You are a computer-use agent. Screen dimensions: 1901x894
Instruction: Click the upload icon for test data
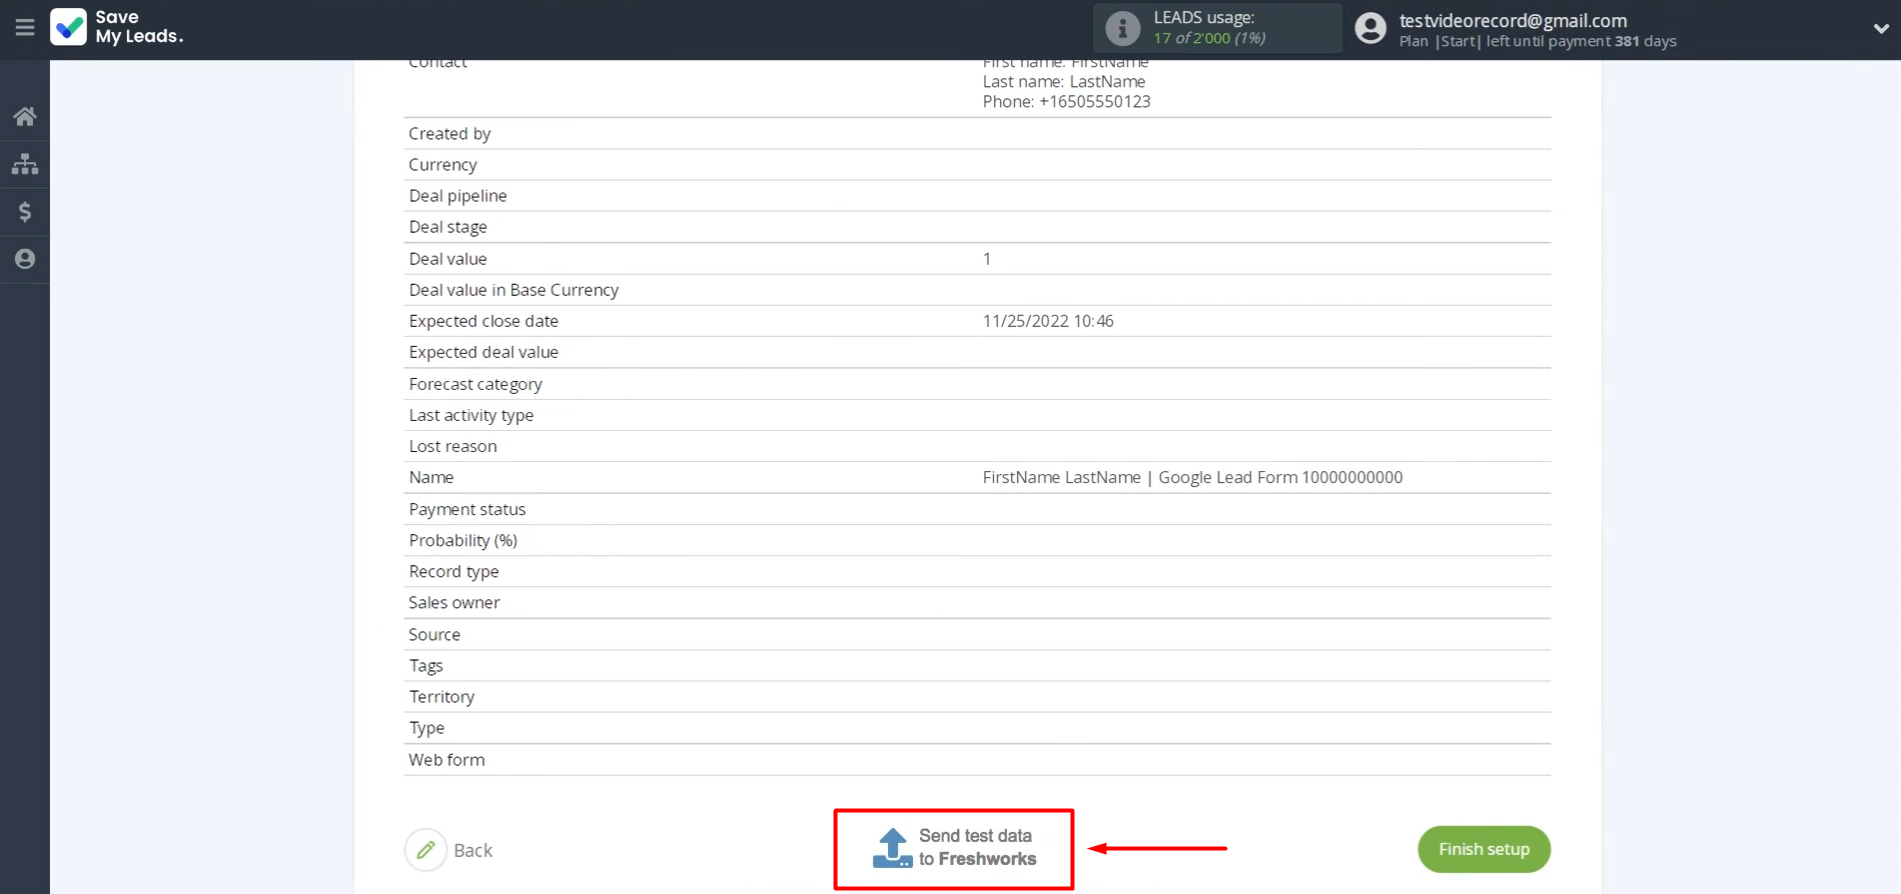tap(892, 848)
